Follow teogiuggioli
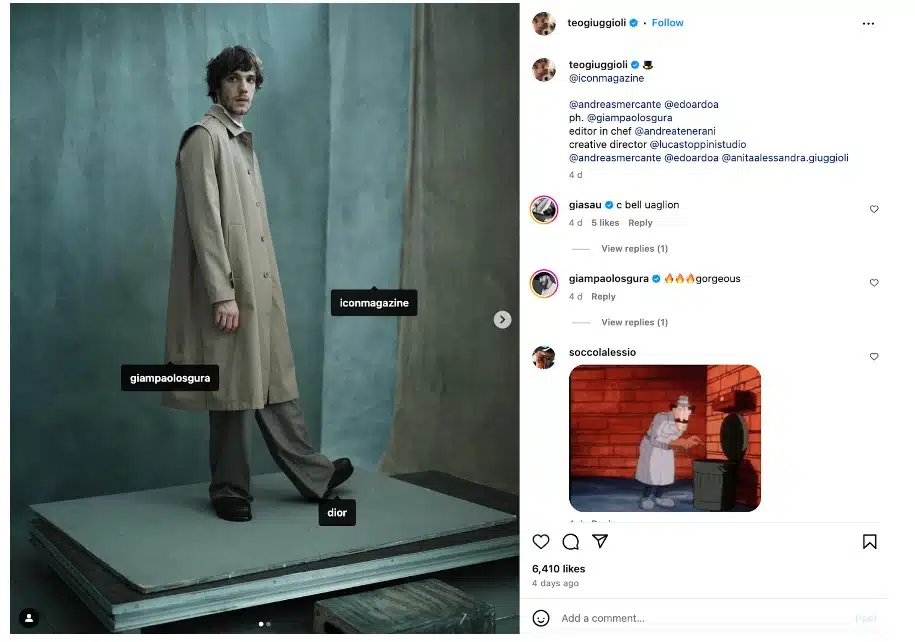The image size is (915, 642). coord(667,23)
